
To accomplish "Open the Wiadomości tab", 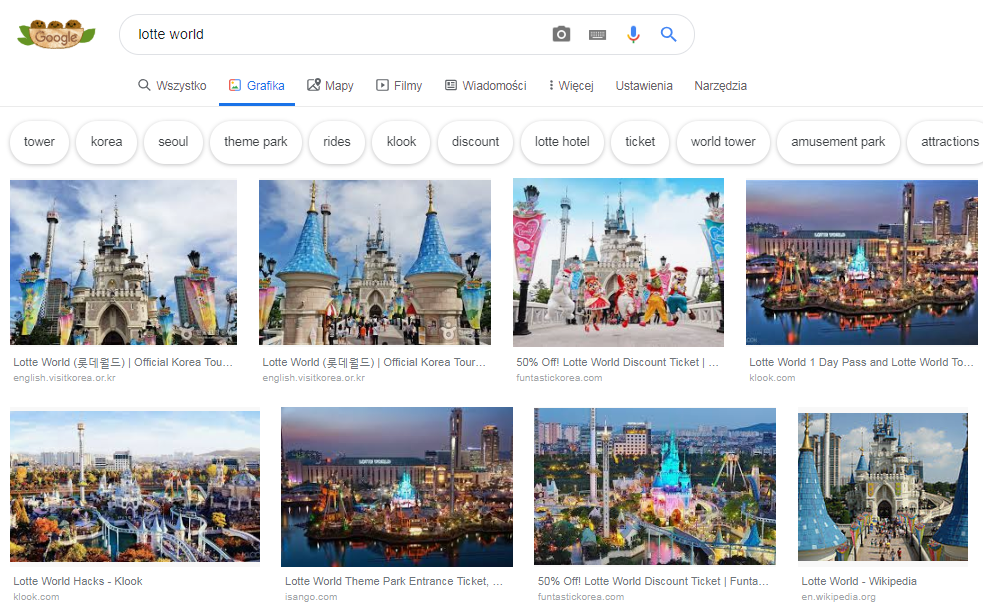I will pos(485,85).
